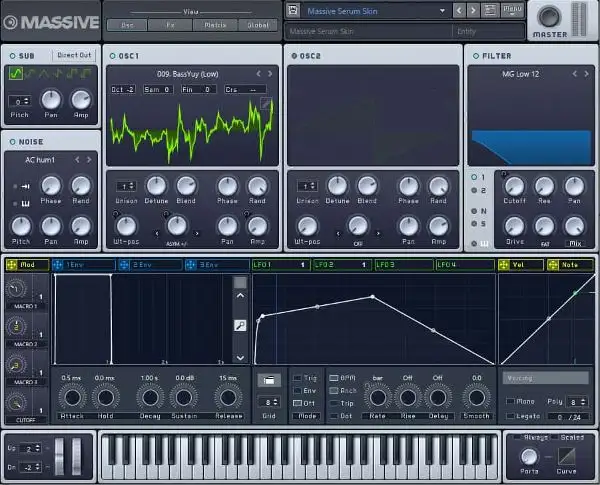This screenshot has width=600, height=485.
Task: Check the Trig mode checkbox
Action: coord(296,377)
